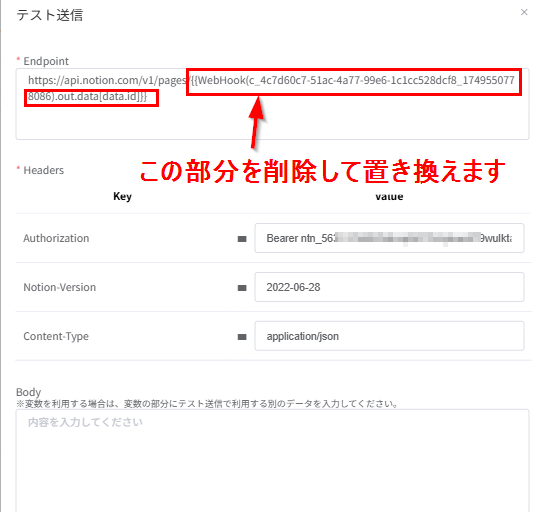Click the Key column header
537x512 pixels.
[x=122, y=196]
